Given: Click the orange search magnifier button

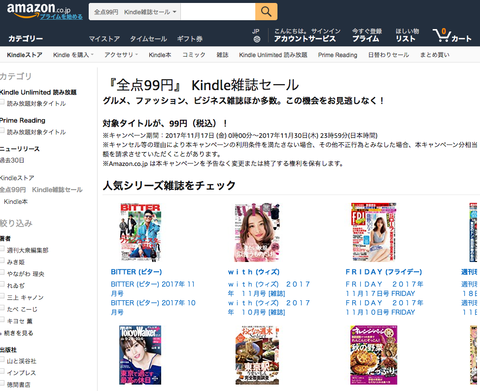Looking at the screenshot, I should pos(266,12).
